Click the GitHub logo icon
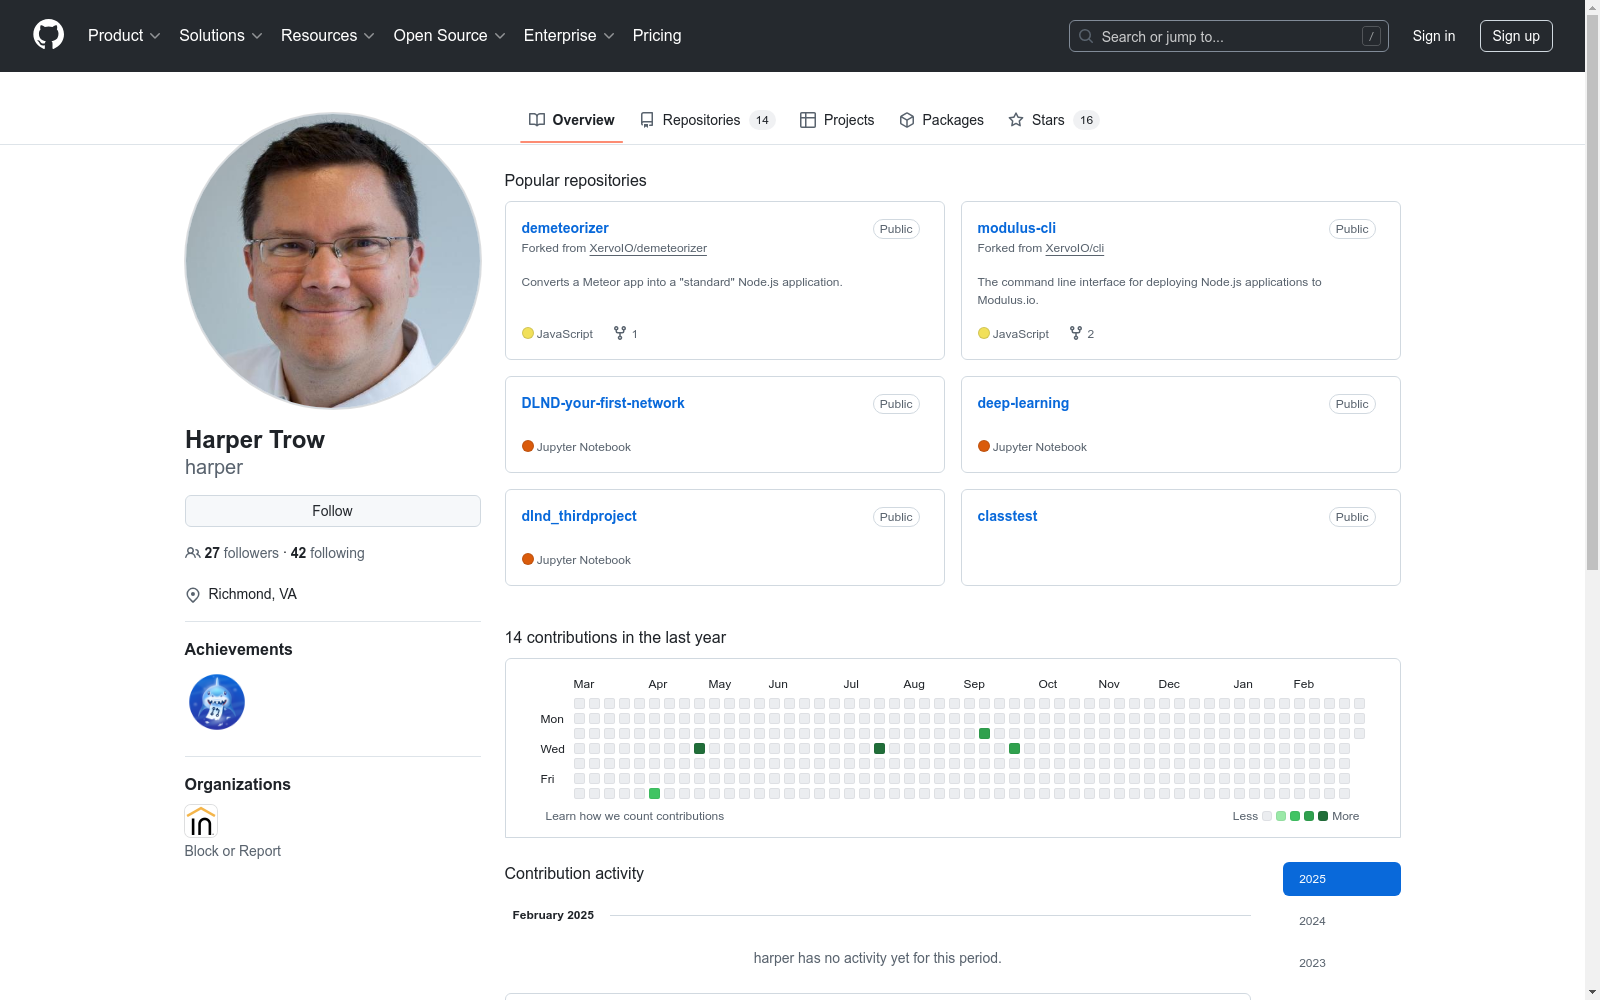Viewport: 1600px width, 1000px height. pyautogui.click(x=48, y=35)
